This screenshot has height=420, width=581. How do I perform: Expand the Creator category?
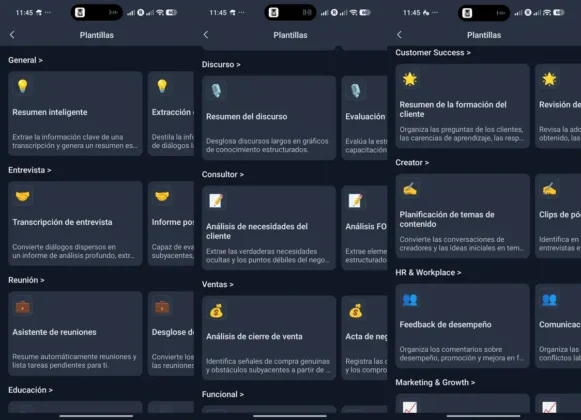412,162
